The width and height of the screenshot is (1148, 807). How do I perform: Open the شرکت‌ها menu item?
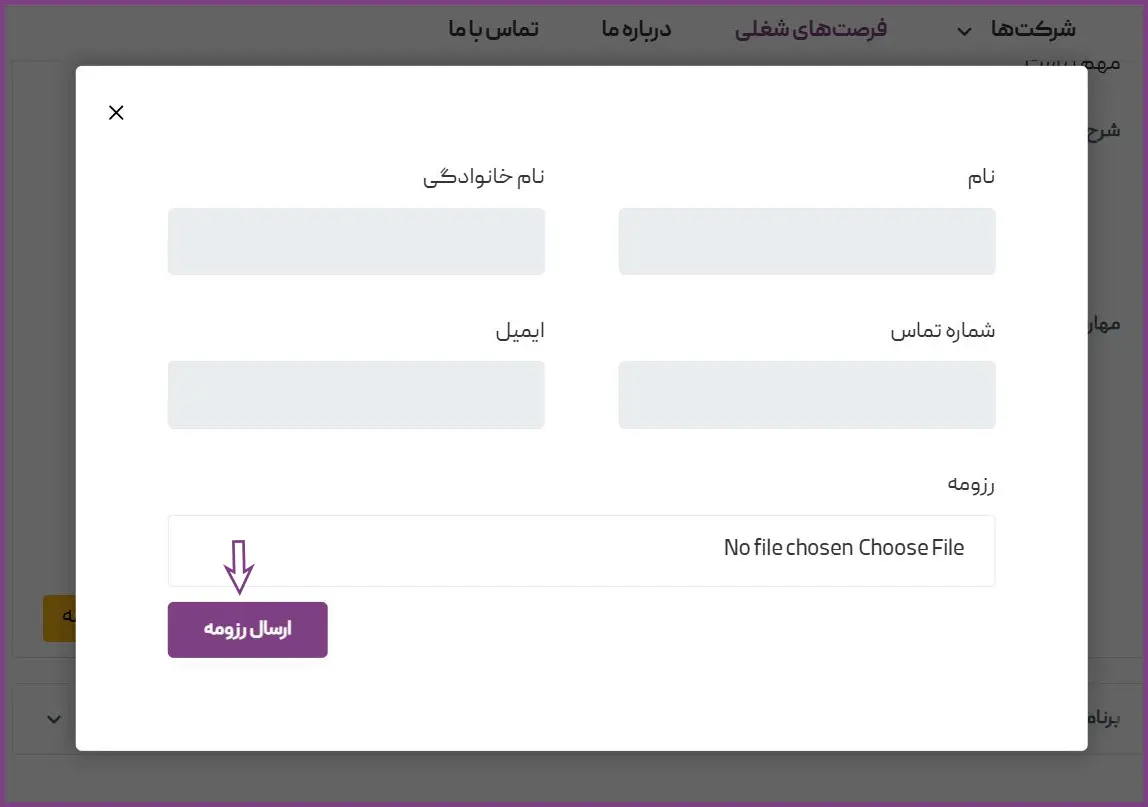pyautogui.click(x=1033, y=29)
